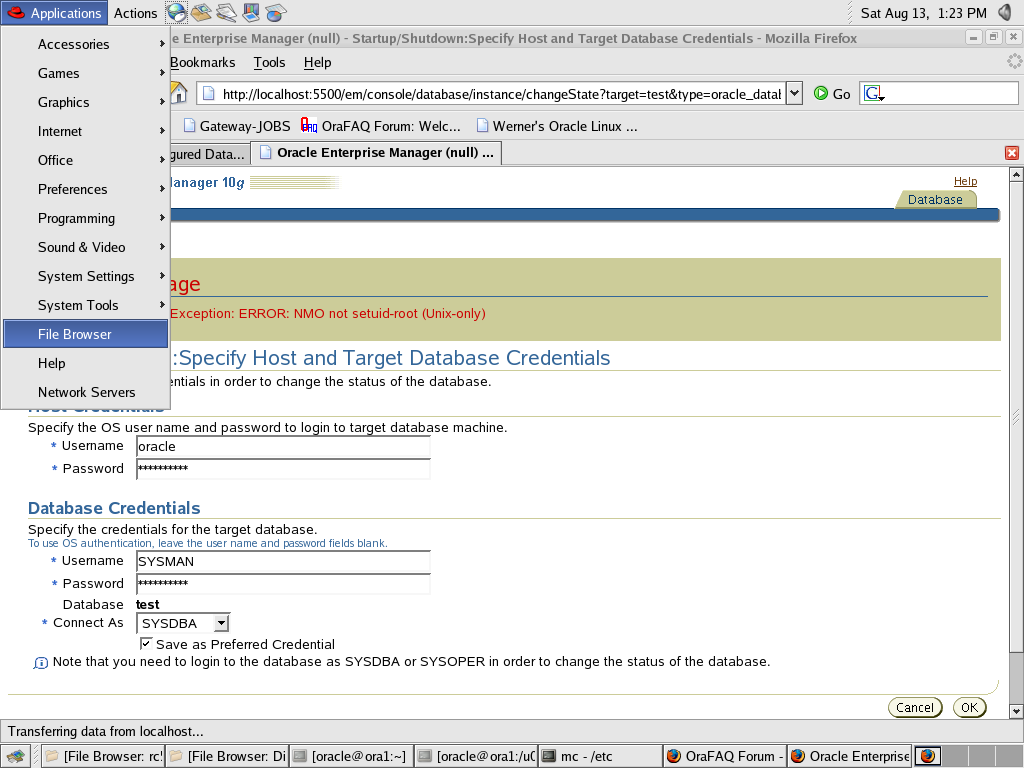Image resolution: width=1024 pixels, height=768 pixels.
Task: Expand the Accessories submenu
Action: tap(86, 44)
